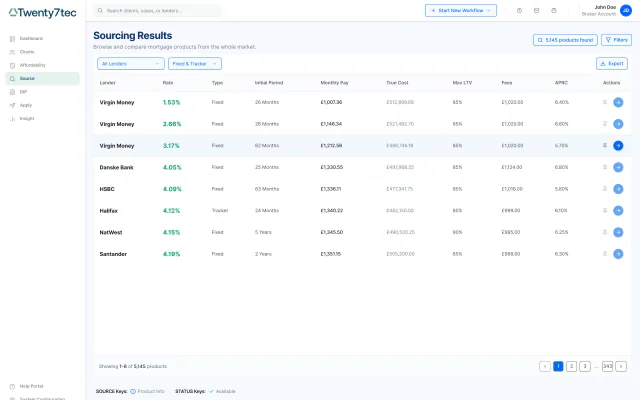This screenshot has height=400, width=640.
Task: Select the Source sidebar item
Action: click(x=42, y=78)
